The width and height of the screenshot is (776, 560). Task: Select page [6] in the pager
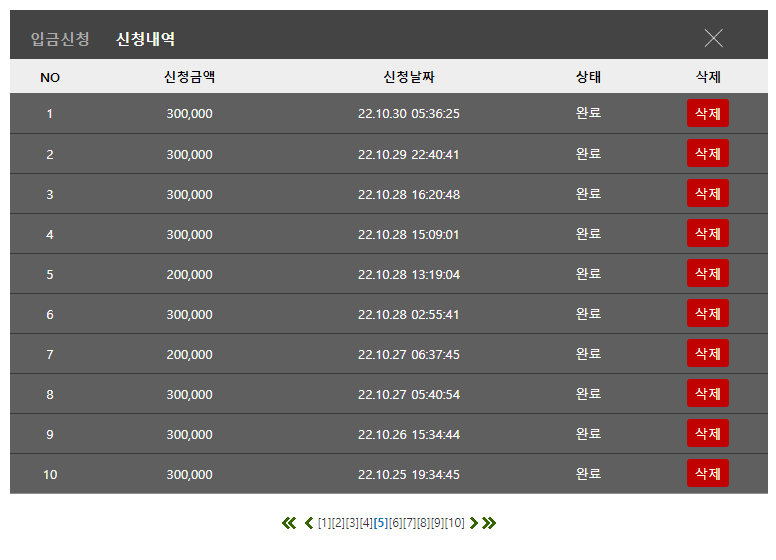[x=395, y=523]
